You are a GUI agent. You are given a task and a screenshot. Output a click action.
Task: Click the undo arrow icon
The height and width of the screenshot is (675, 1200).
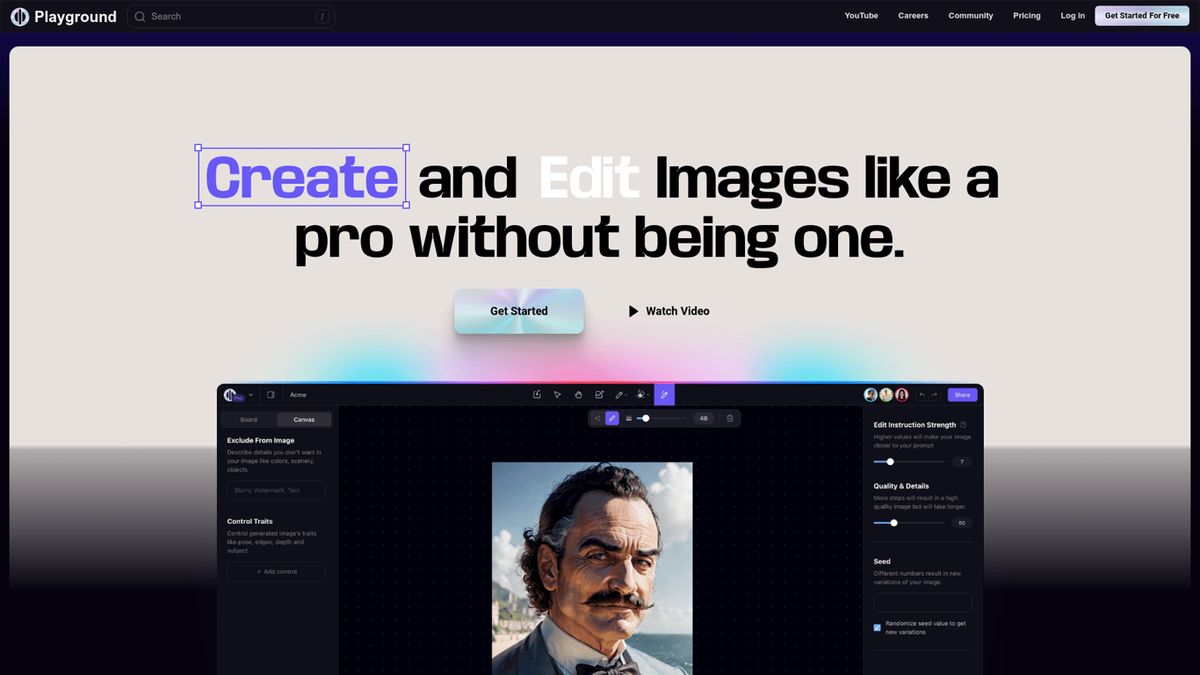921,395
